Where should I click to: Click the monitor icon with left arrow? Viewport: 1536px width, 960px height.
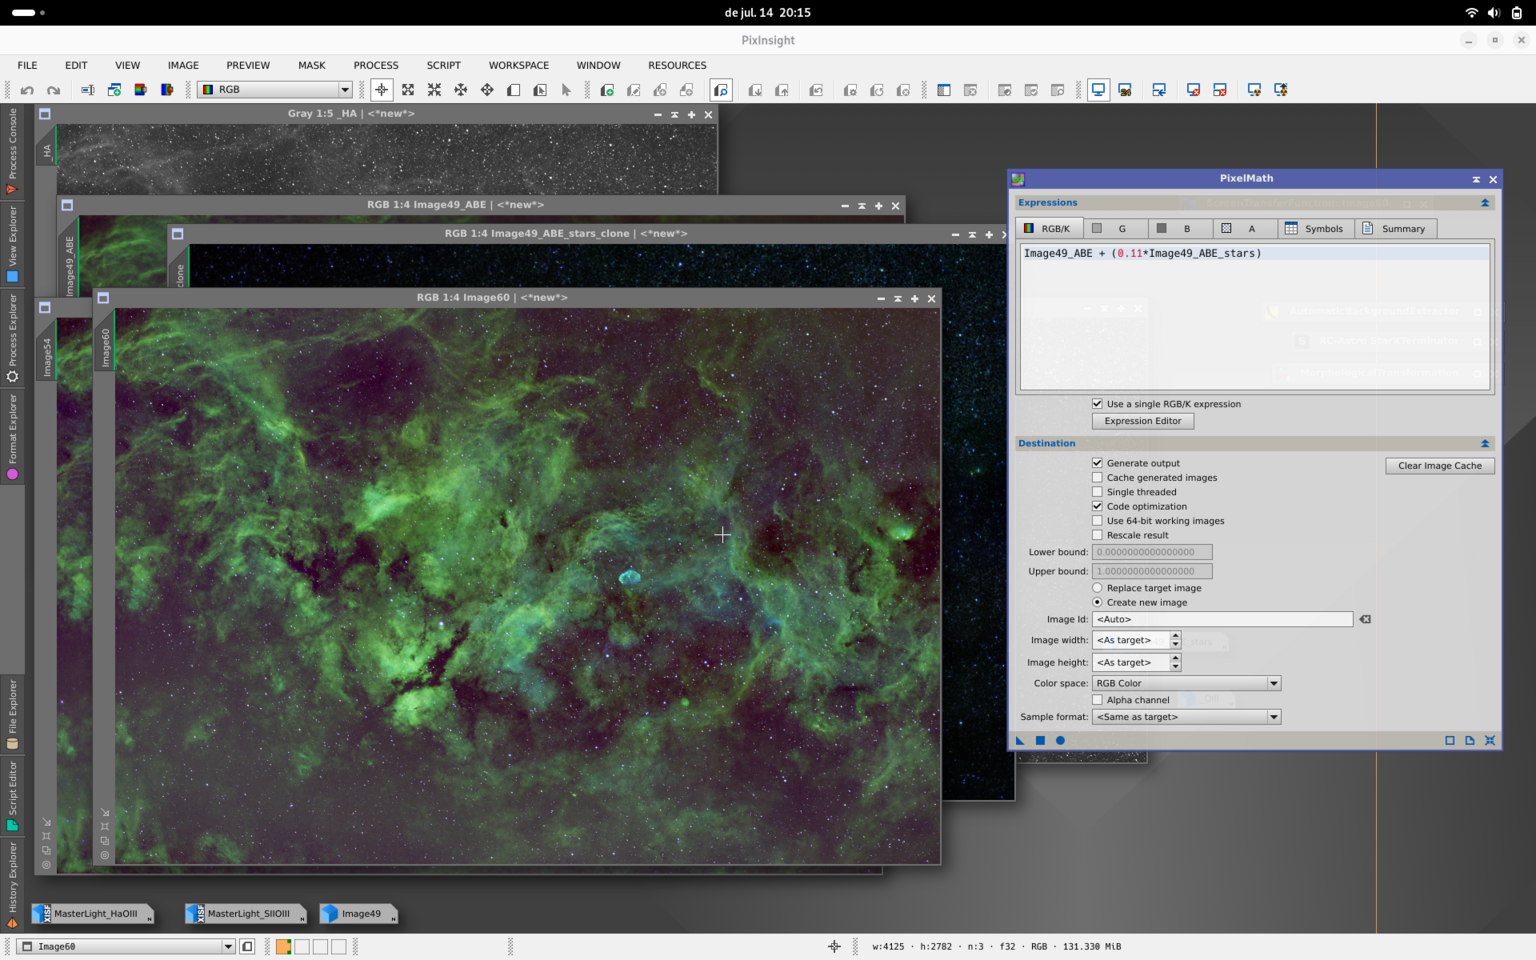coord(1159,90)
